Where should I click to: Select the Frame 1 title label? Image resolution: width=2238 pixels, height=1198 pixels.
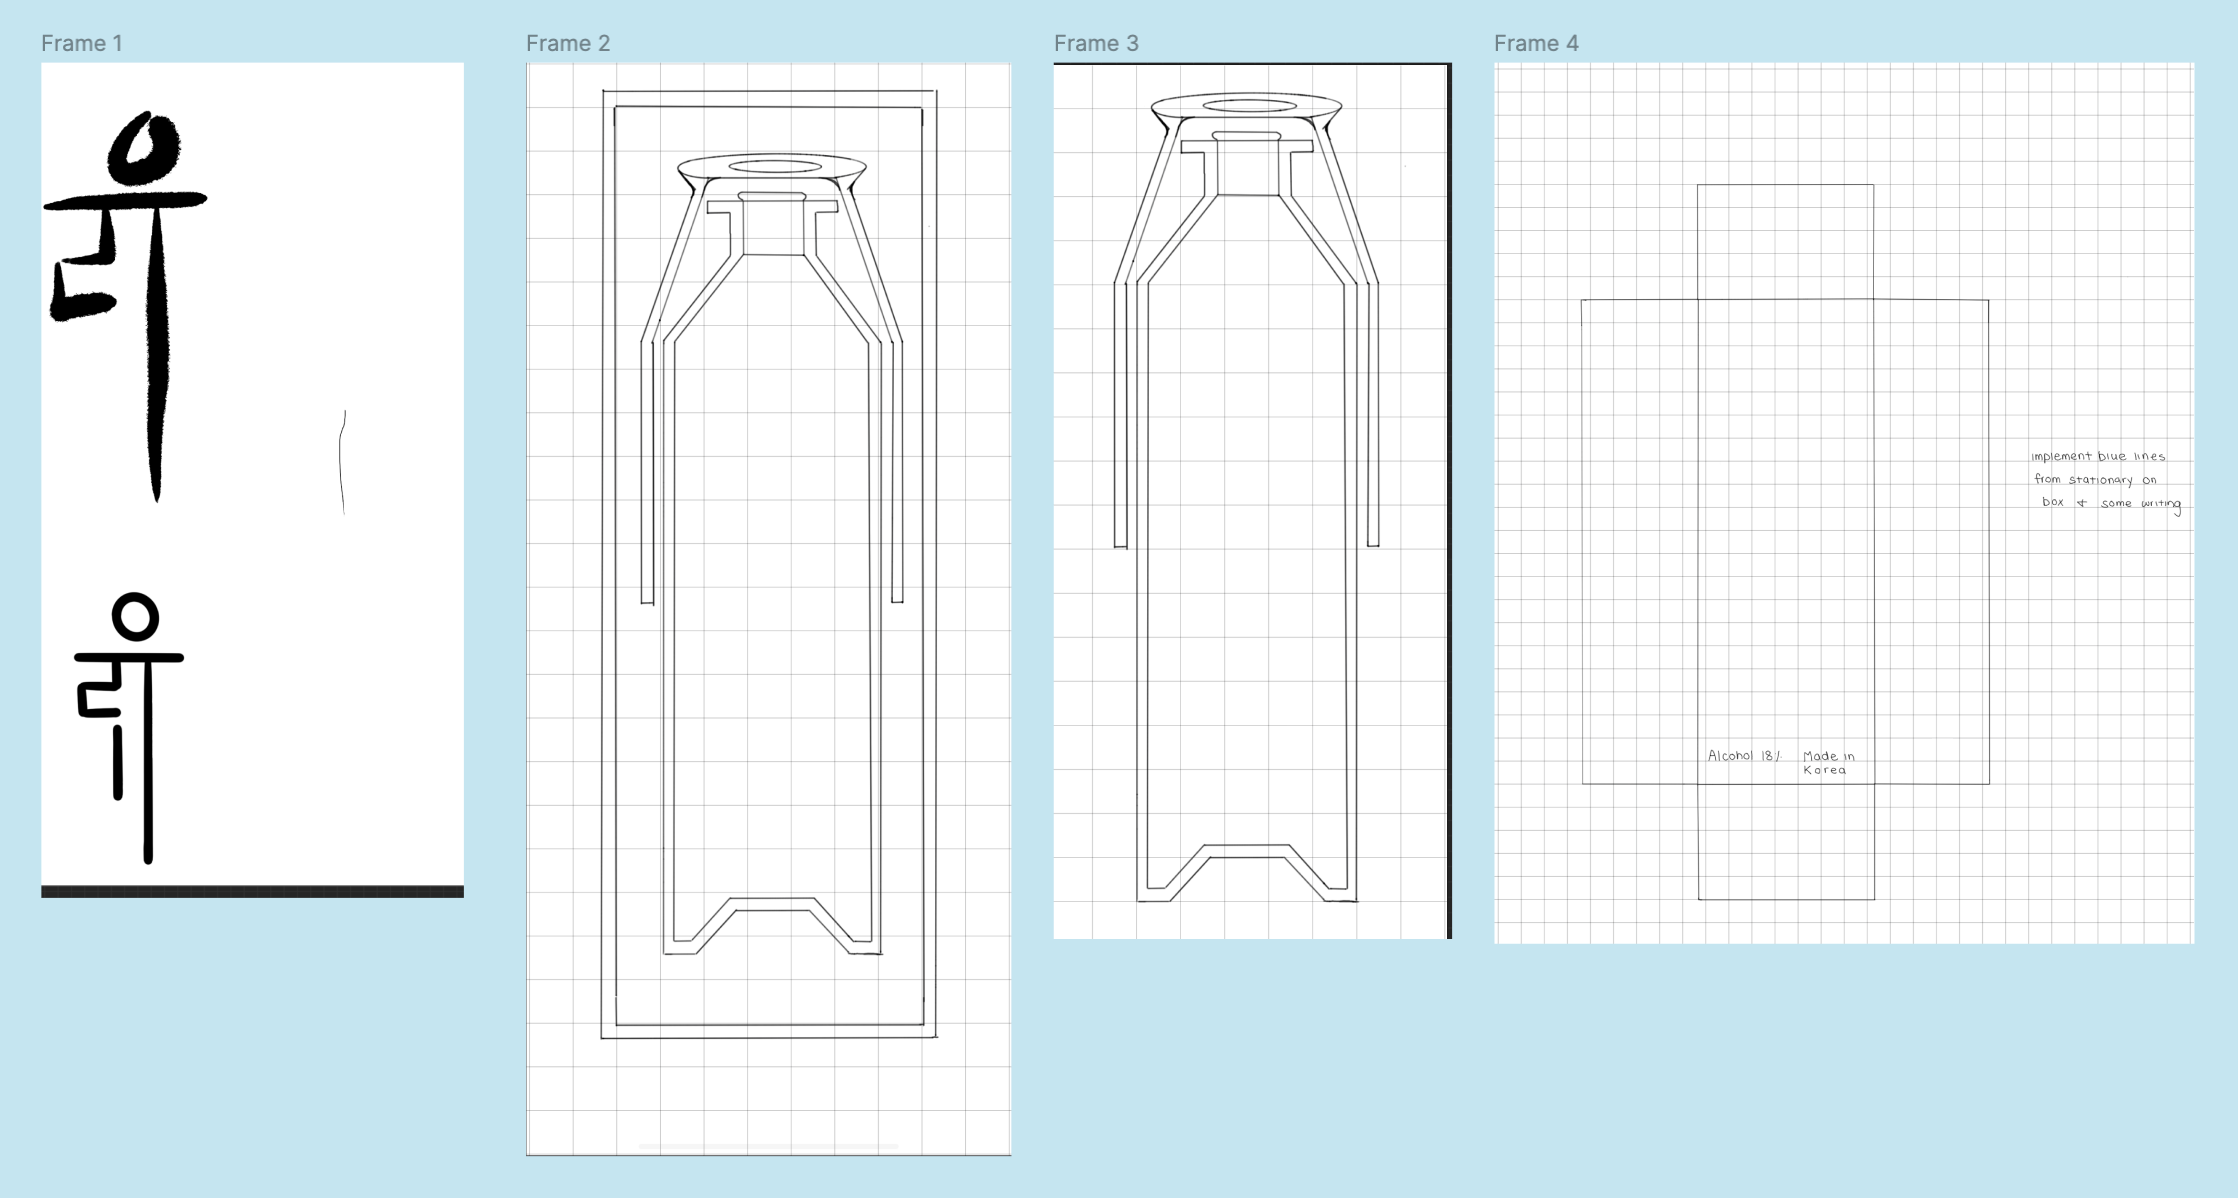[x=81, y=43]
